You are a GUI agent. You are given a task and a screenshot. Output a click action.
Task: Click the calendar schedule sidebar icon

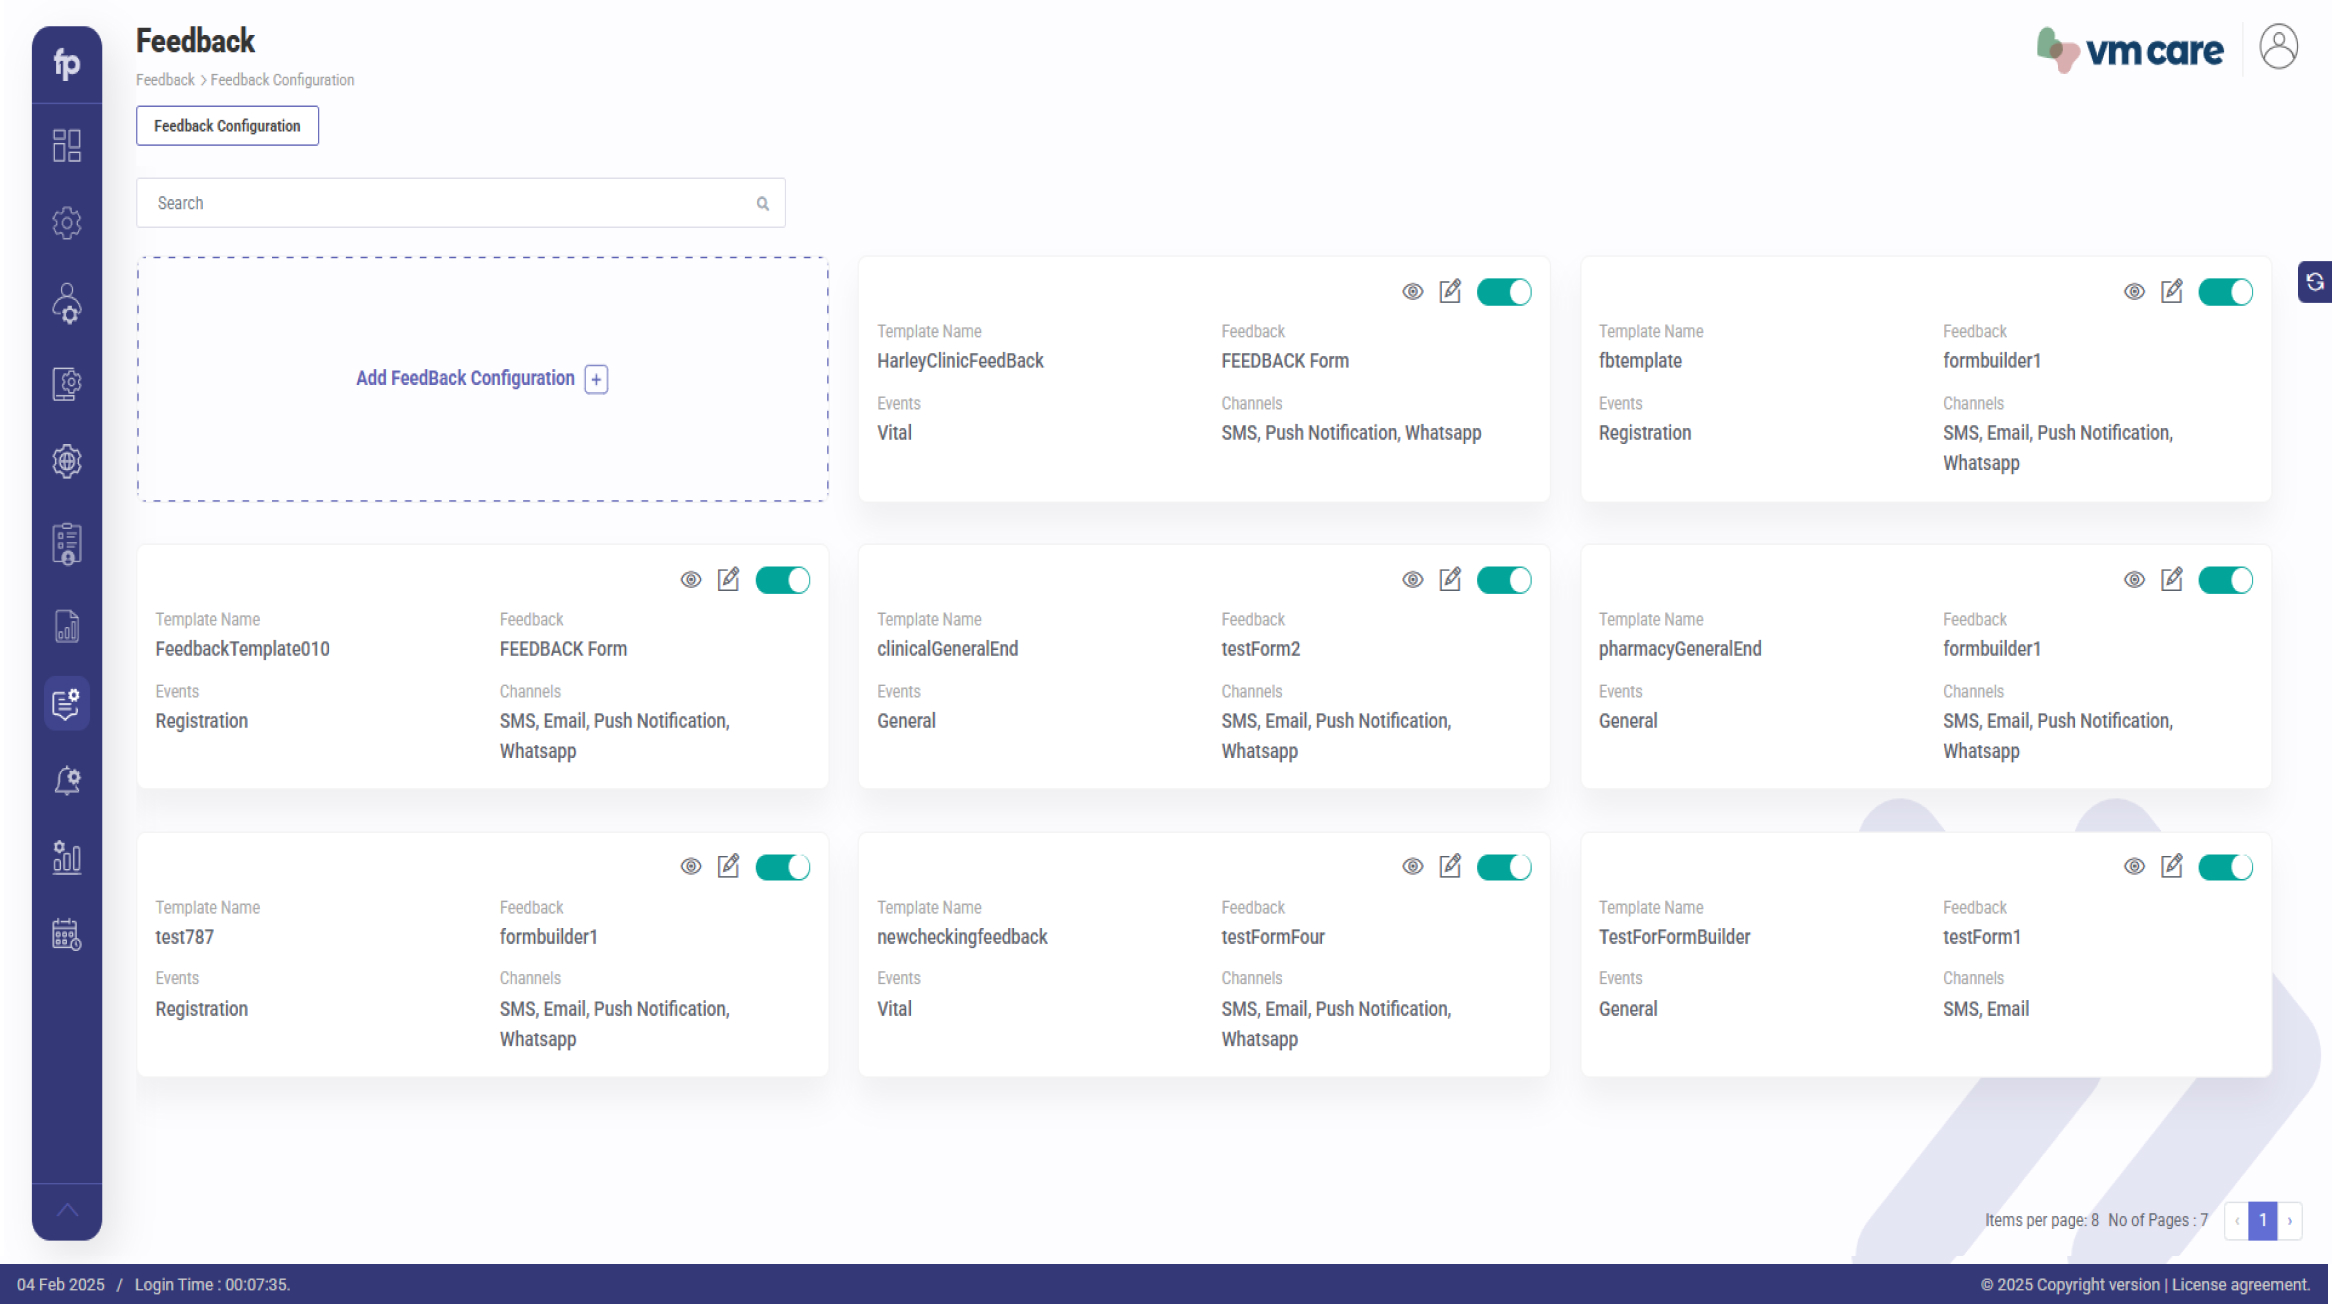(x=67, y=935)
